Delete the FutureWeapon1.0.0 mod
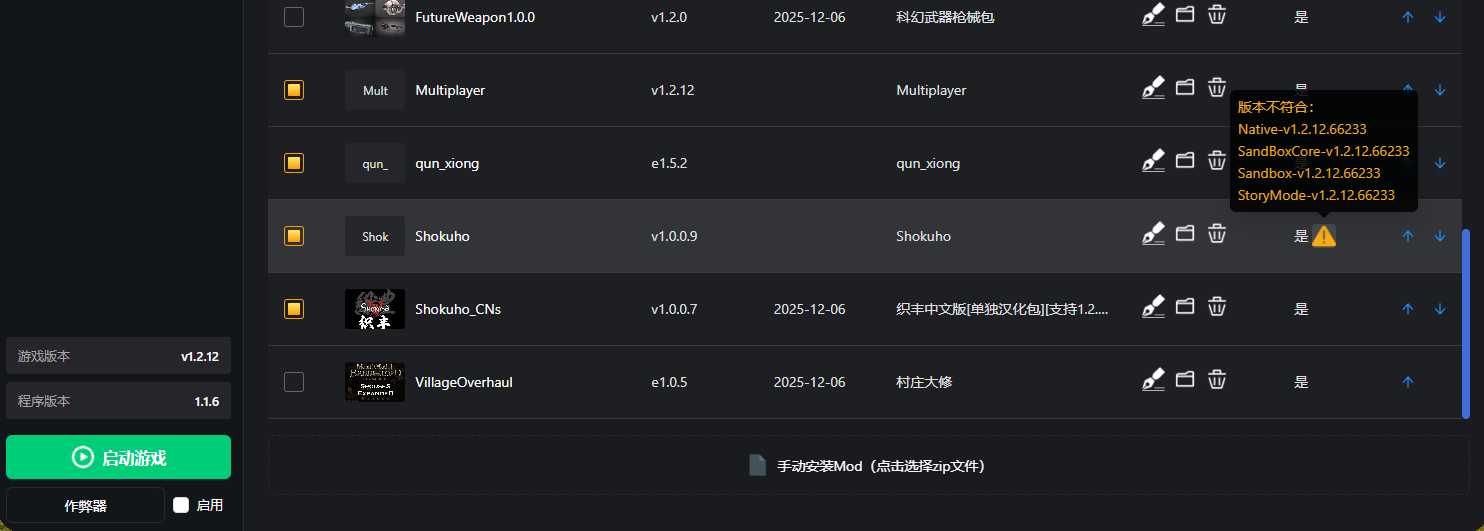 (1217, 15)
